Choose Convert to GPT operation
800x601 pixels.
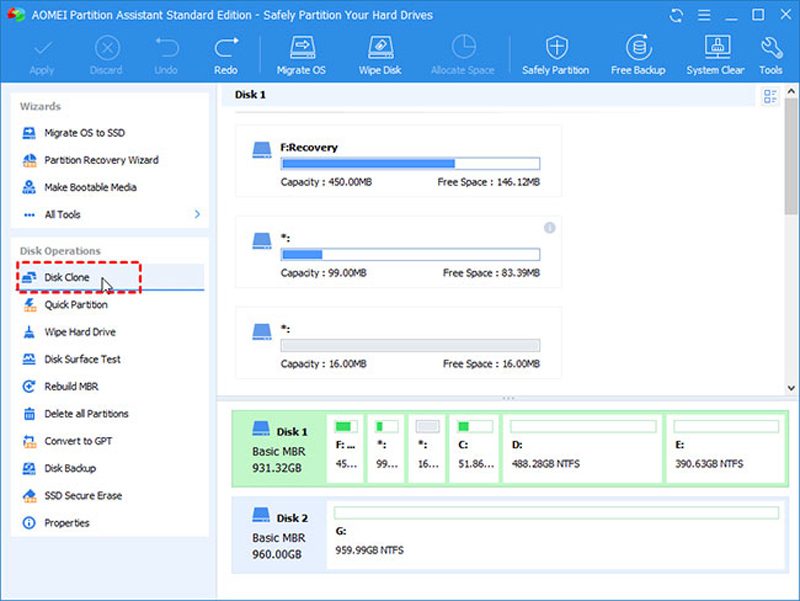pos(76,441)
